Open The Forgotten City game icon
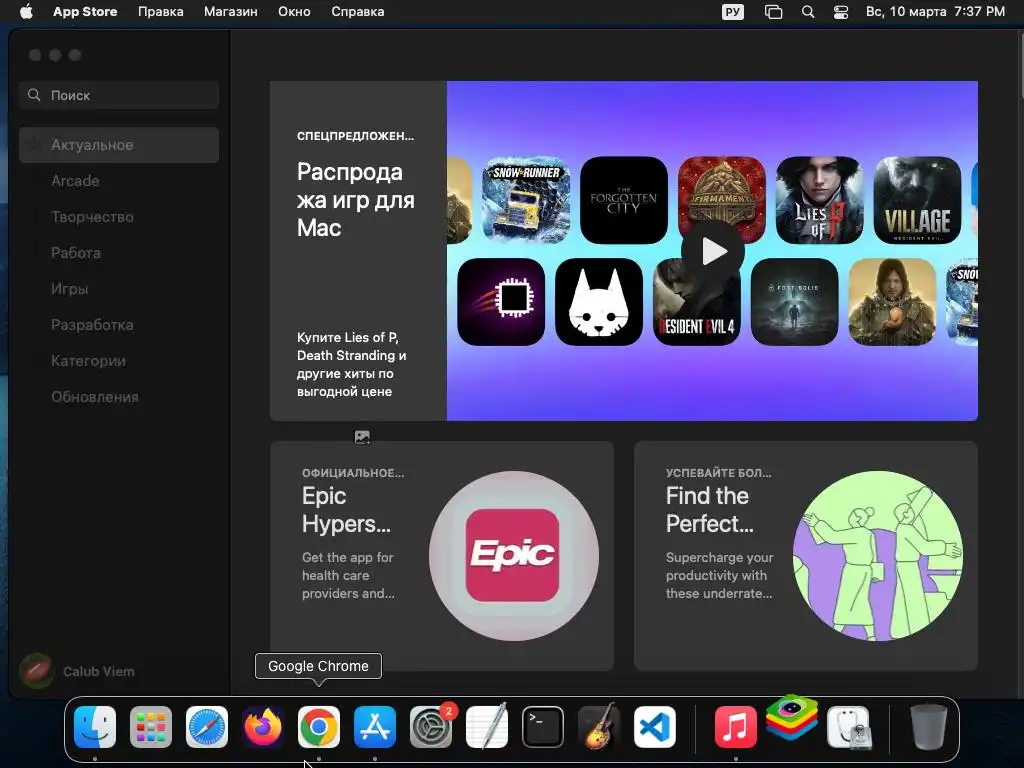Screen dimensions: 1024x768 tap(624, 200)
